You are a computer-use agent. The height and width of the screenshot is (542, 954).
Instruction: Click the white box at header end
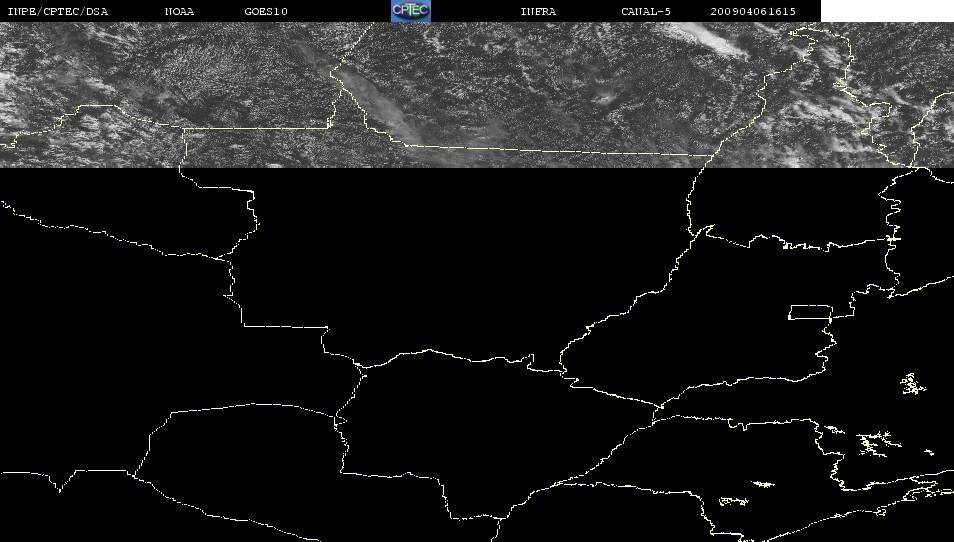(887, 11)
